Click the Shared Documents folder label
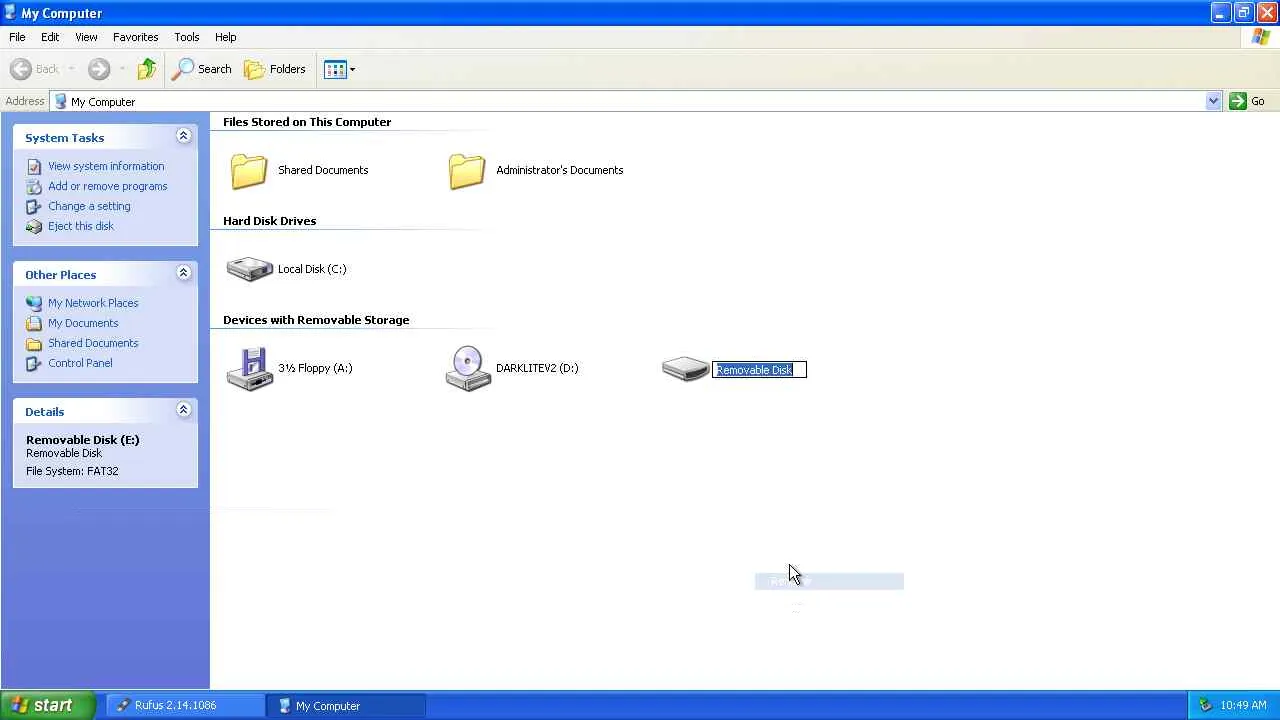This screenshot has height=720, width=1280. click(323, 170)
